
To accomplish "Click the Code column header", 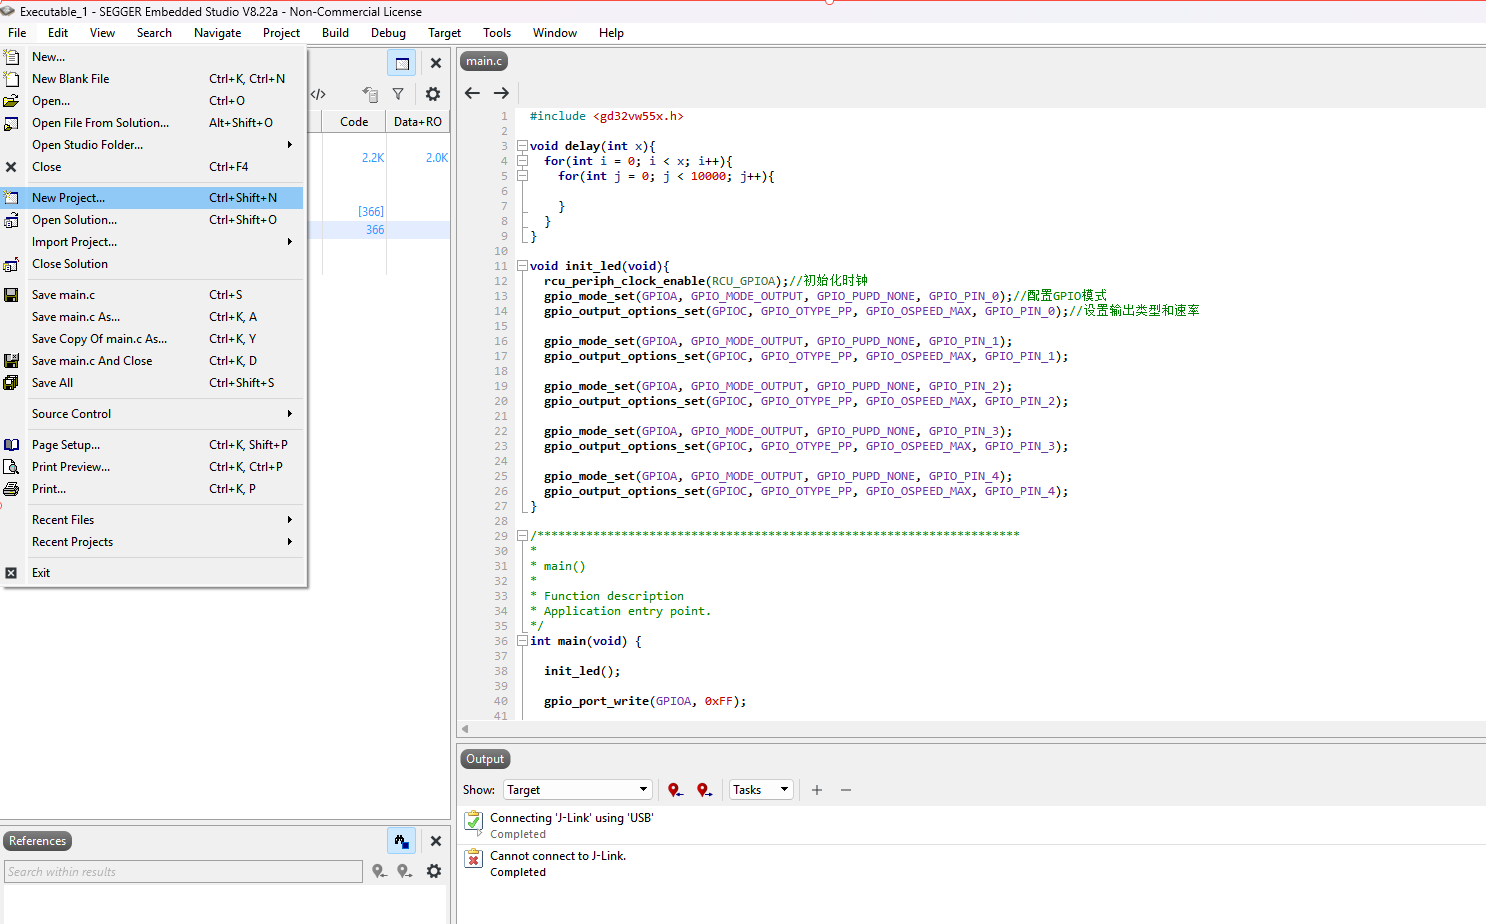I will [354, 122].
